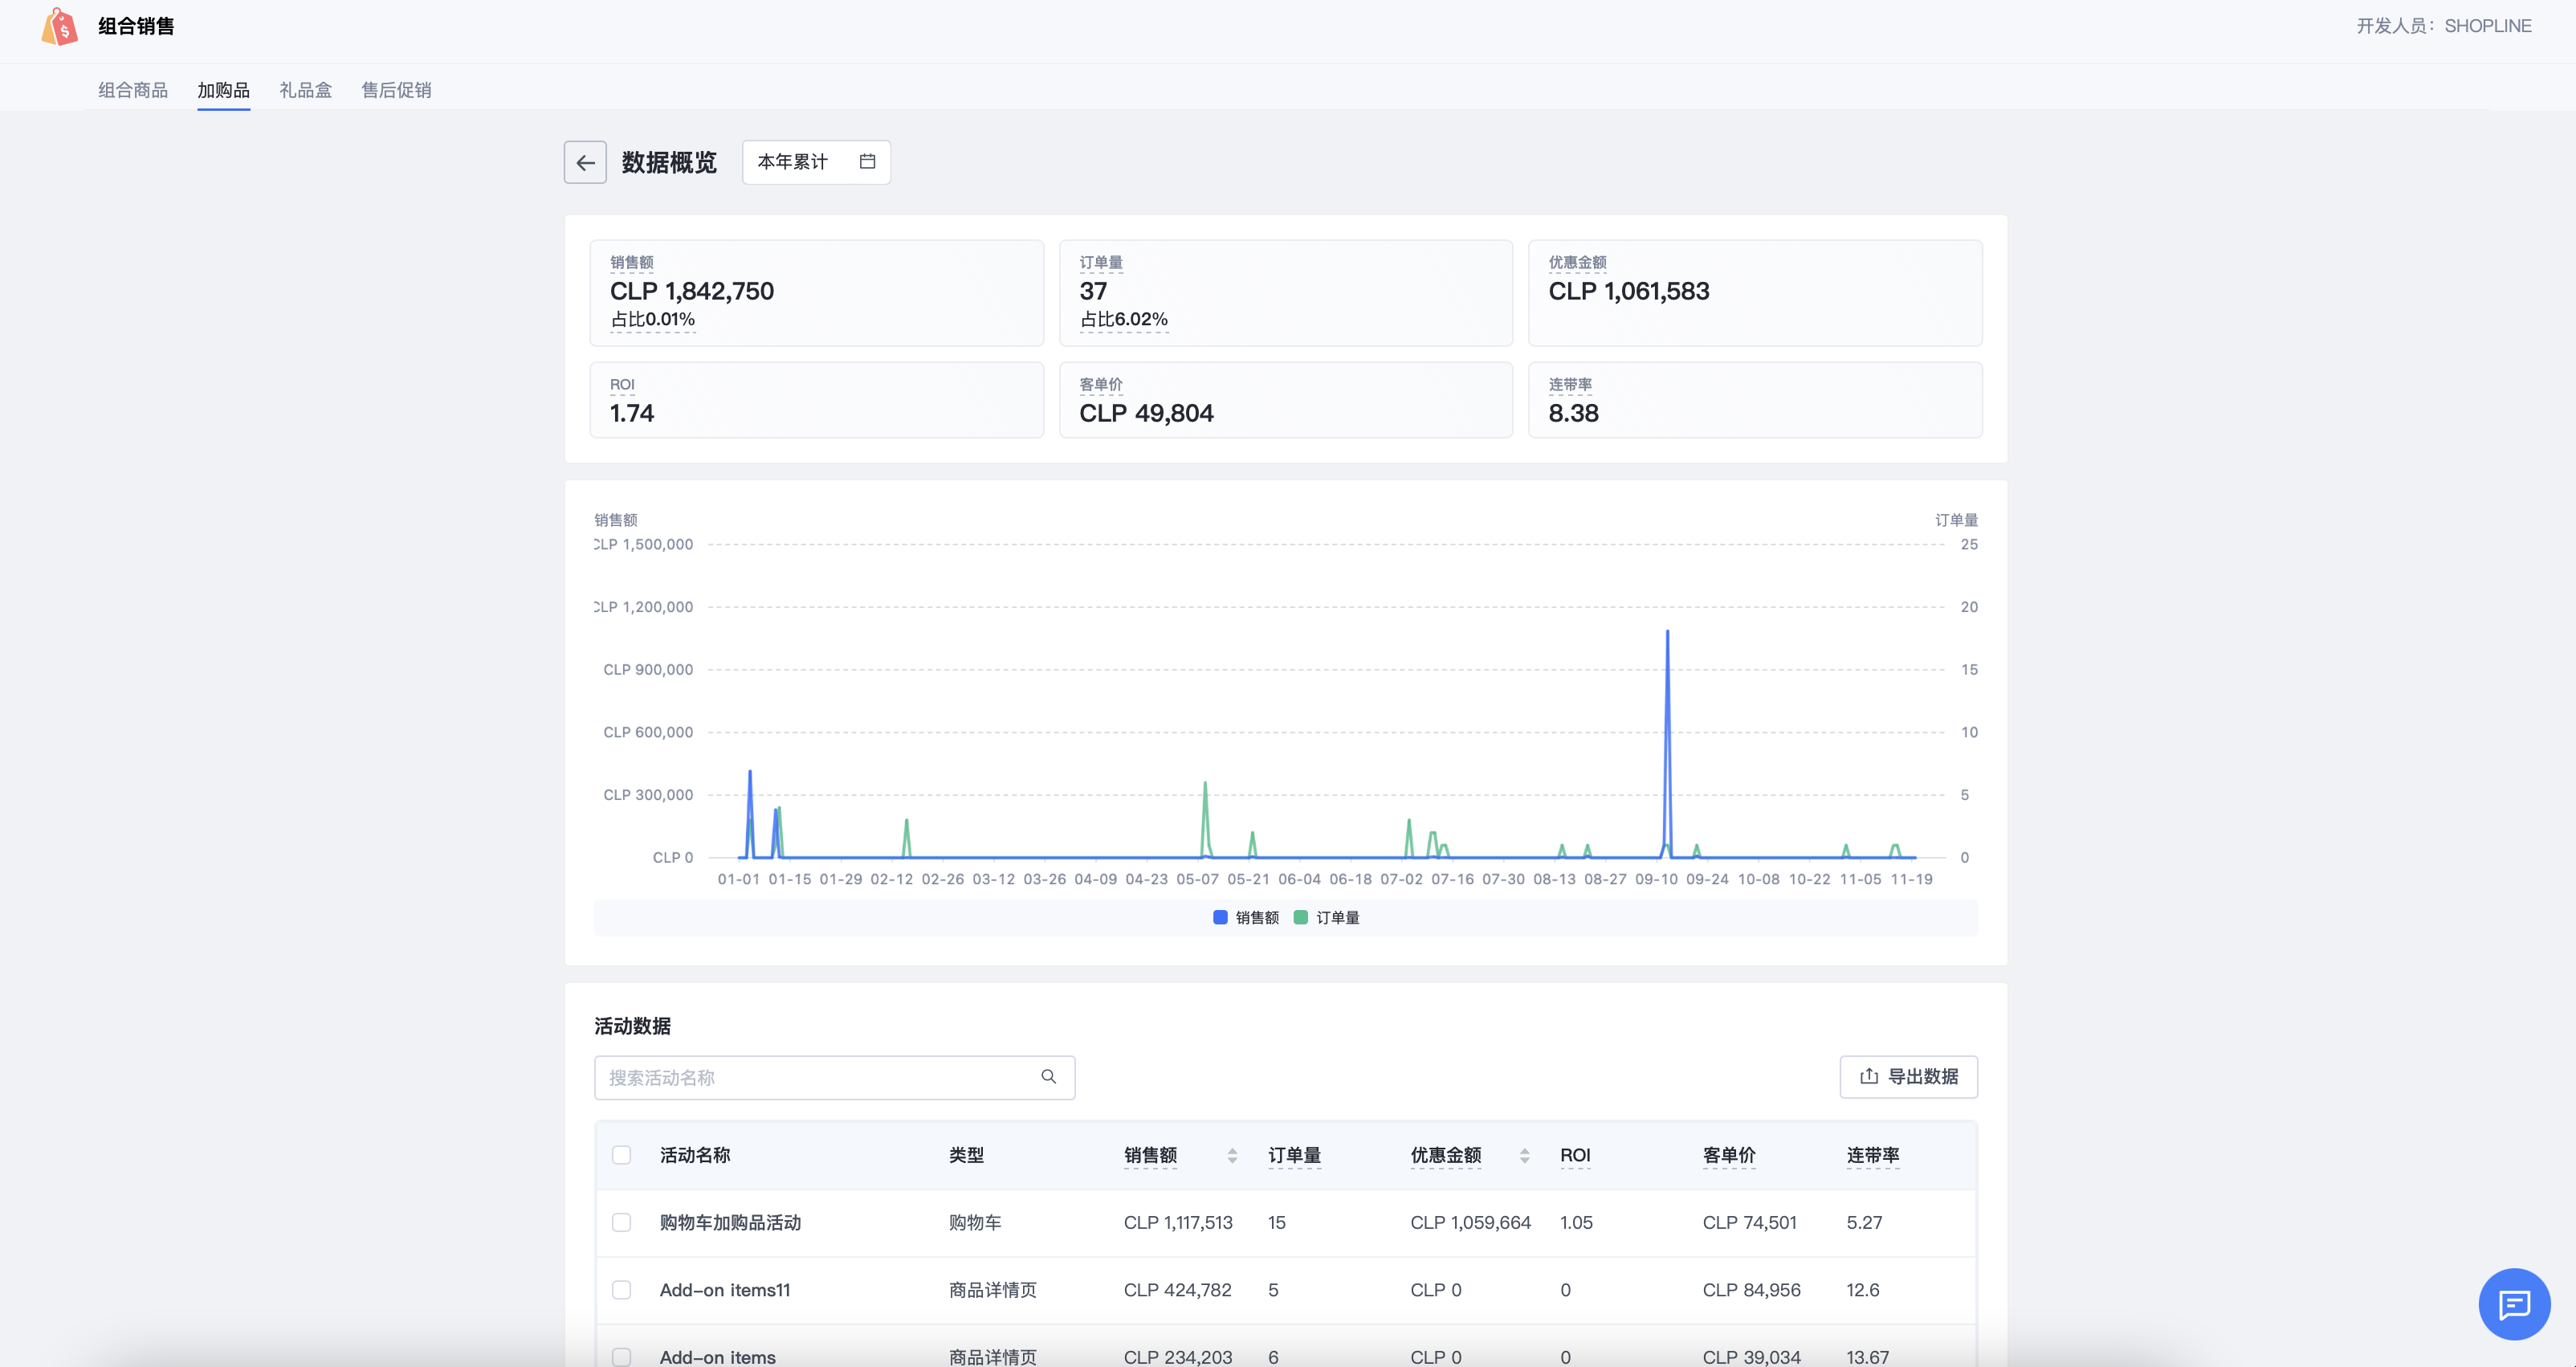
Task: Sort table by 销售额 arrows
Action: tap(1232, 1155)
